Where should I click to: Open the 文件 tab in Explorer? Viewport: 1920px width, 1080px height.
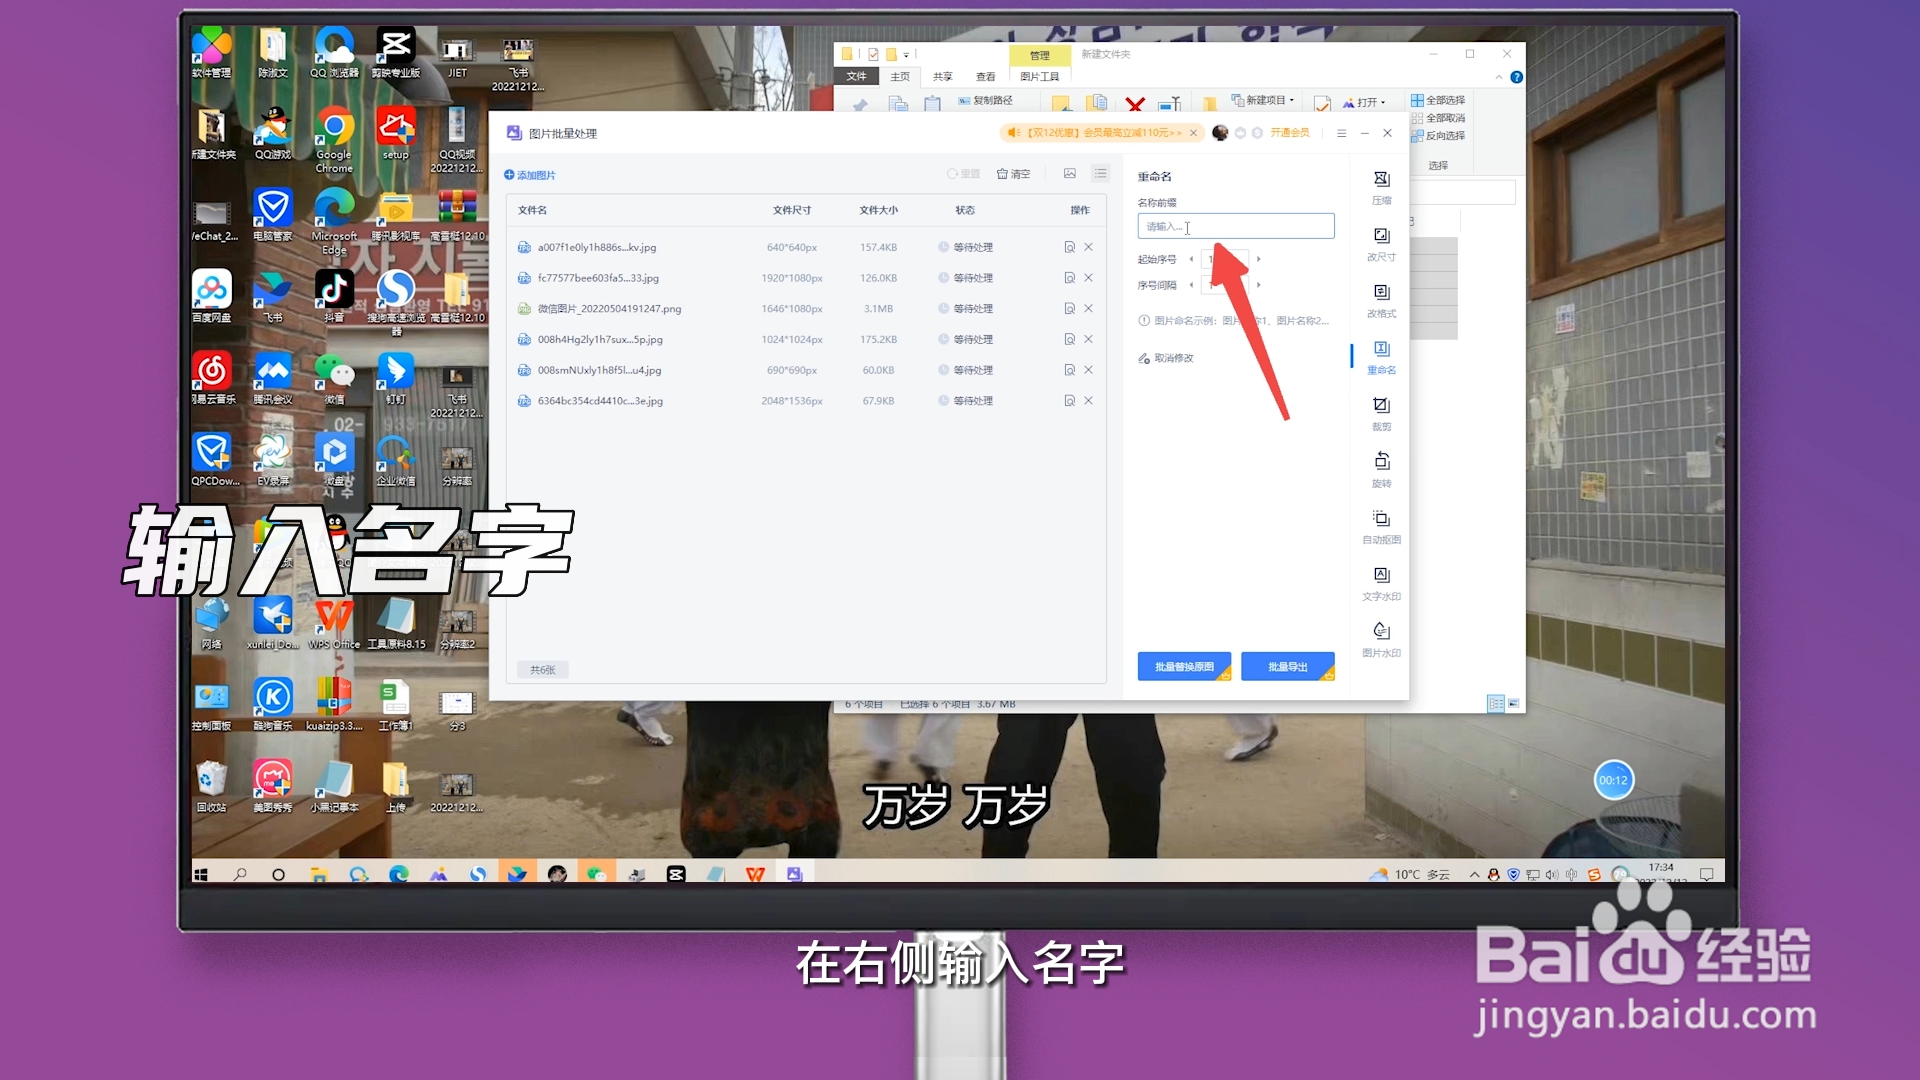[x=856, y=76]
